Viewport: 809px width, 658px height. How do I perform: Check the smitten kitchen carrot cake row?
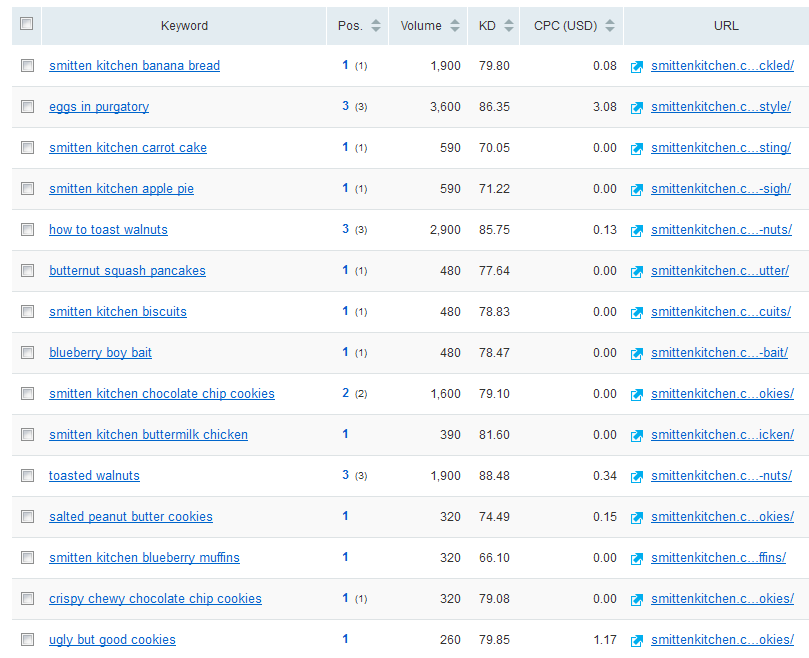(x=27, y=148)
